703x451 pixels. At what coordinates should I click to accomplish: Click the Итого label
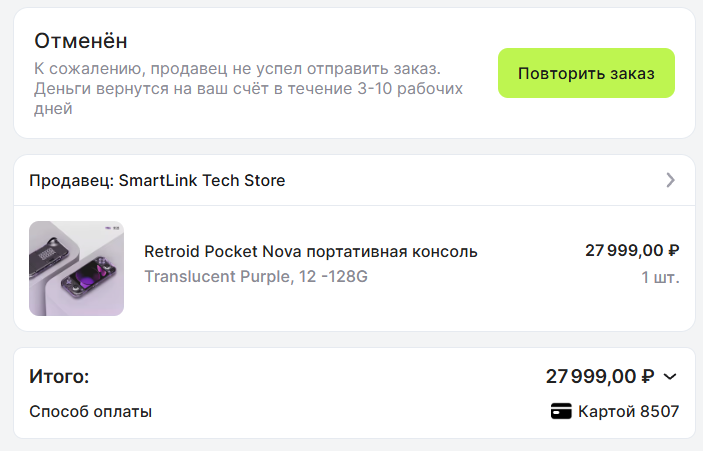[x=59, y=376]
